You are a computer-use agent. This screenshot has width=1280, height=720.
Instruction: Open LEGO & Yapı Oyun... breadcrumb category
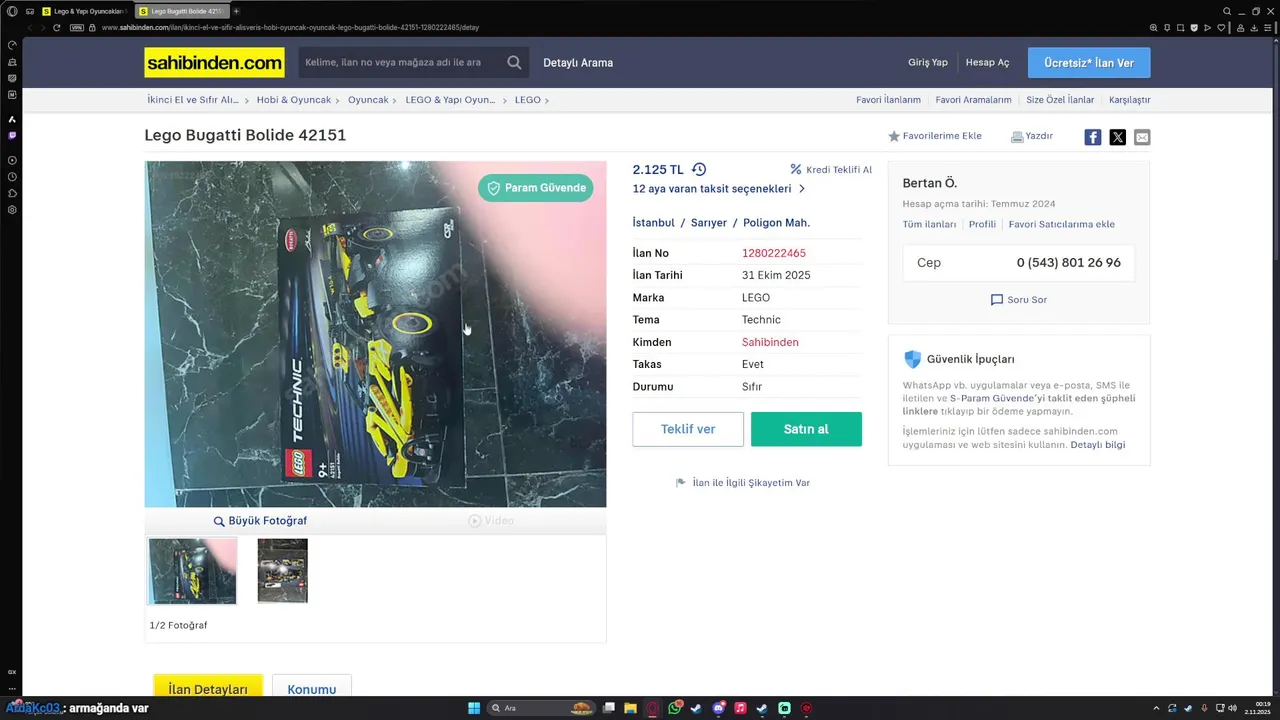(x=450, y=100)
